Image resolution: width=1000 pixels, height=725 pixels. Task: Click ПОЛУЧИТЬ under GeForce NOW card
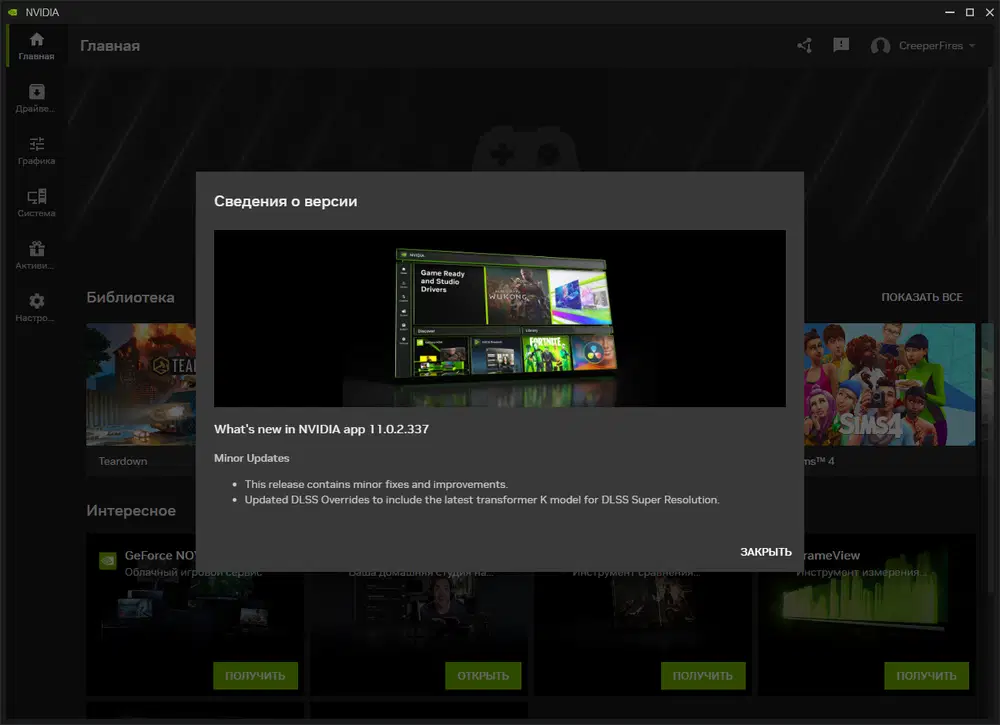255,675
